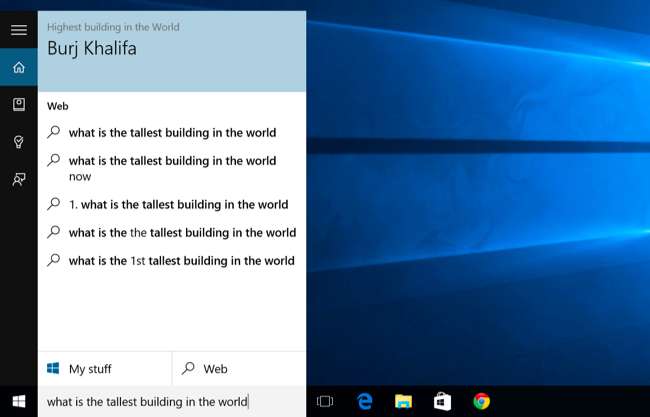
Task: Open the Windows Store taskbar icon
Action: click(442, 401)
